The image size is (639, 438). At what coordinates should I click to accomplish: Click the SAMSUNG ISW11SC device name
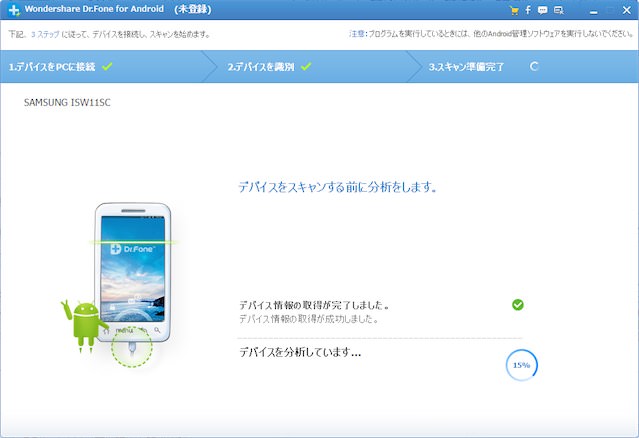pos(67,102)
